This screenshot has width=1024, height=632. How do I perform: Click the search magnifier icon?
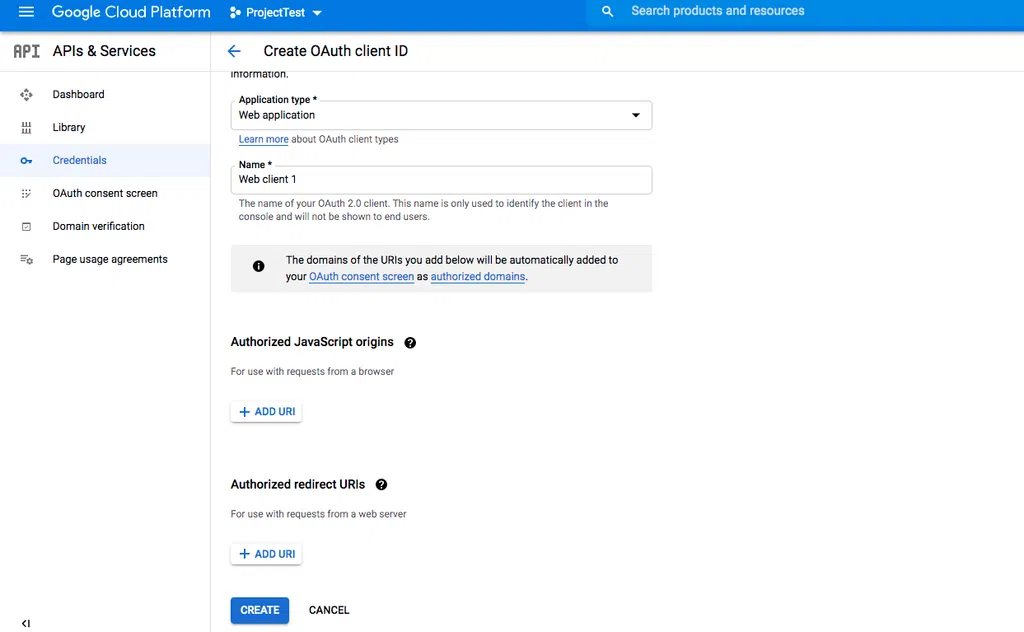(607, 11)
